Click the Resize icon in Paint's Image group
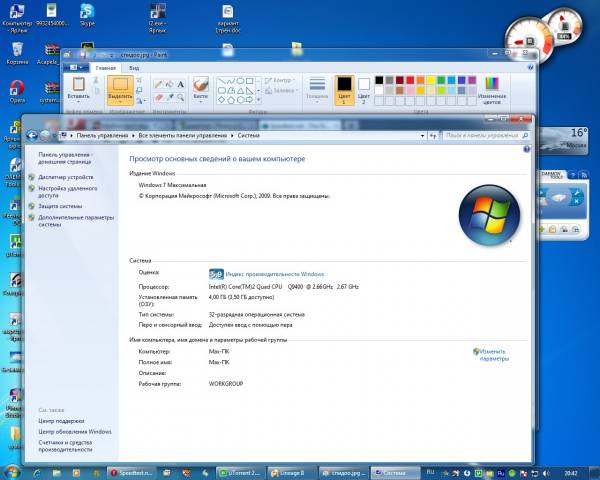This screenshot has width=600, height=480. [139, 90]
